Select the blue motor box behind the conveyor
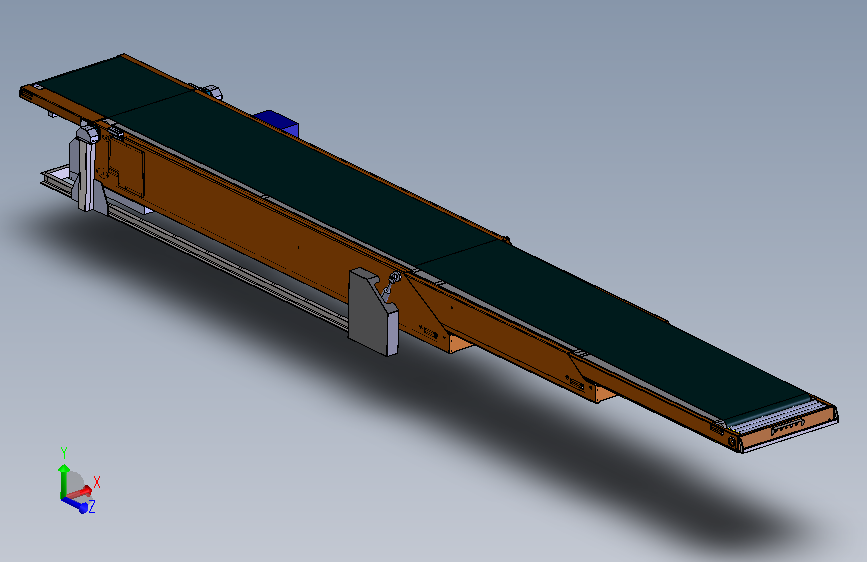Viewport: 867px width, 562px height. (x=280, y=123)
